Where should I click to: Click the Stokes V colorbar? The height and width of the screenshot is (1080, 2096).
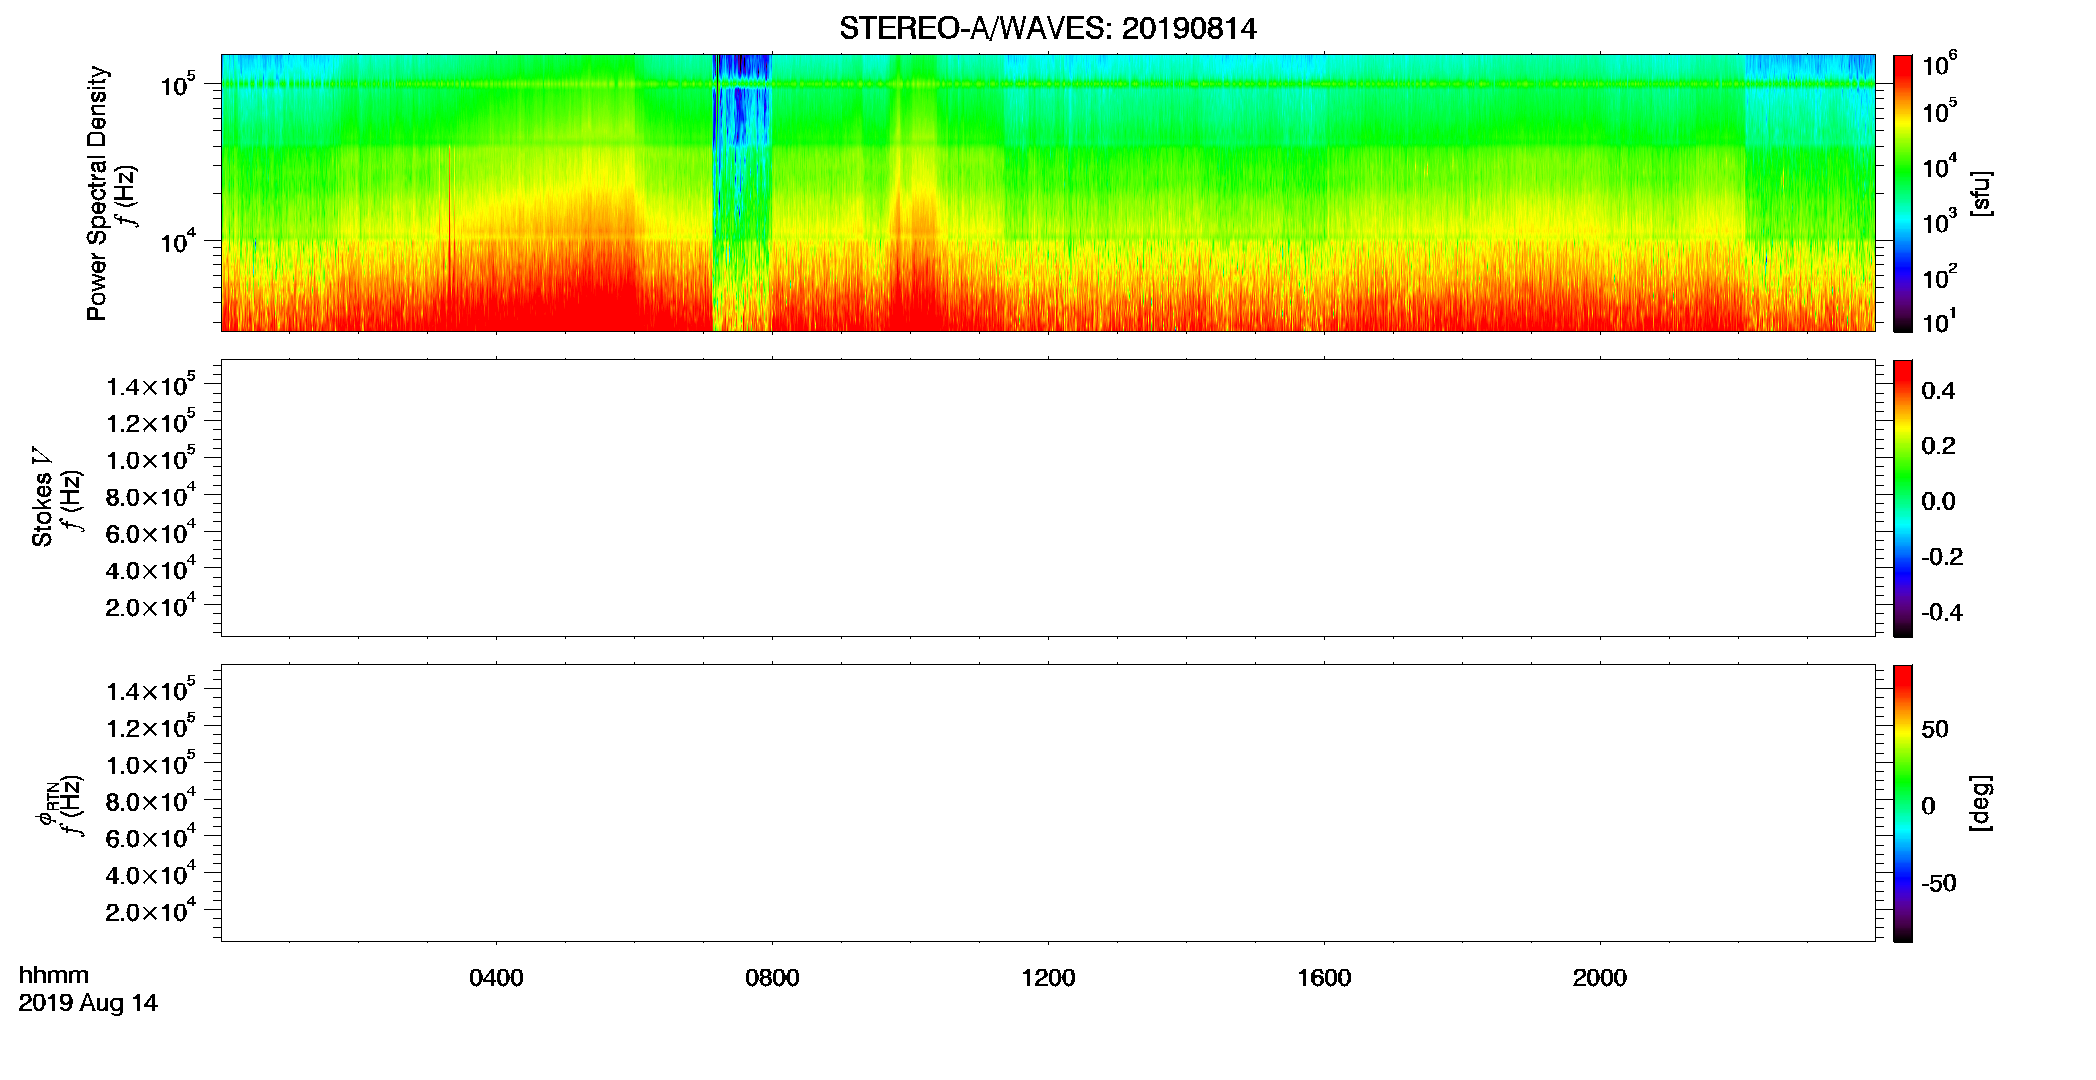click(1903, 498)
